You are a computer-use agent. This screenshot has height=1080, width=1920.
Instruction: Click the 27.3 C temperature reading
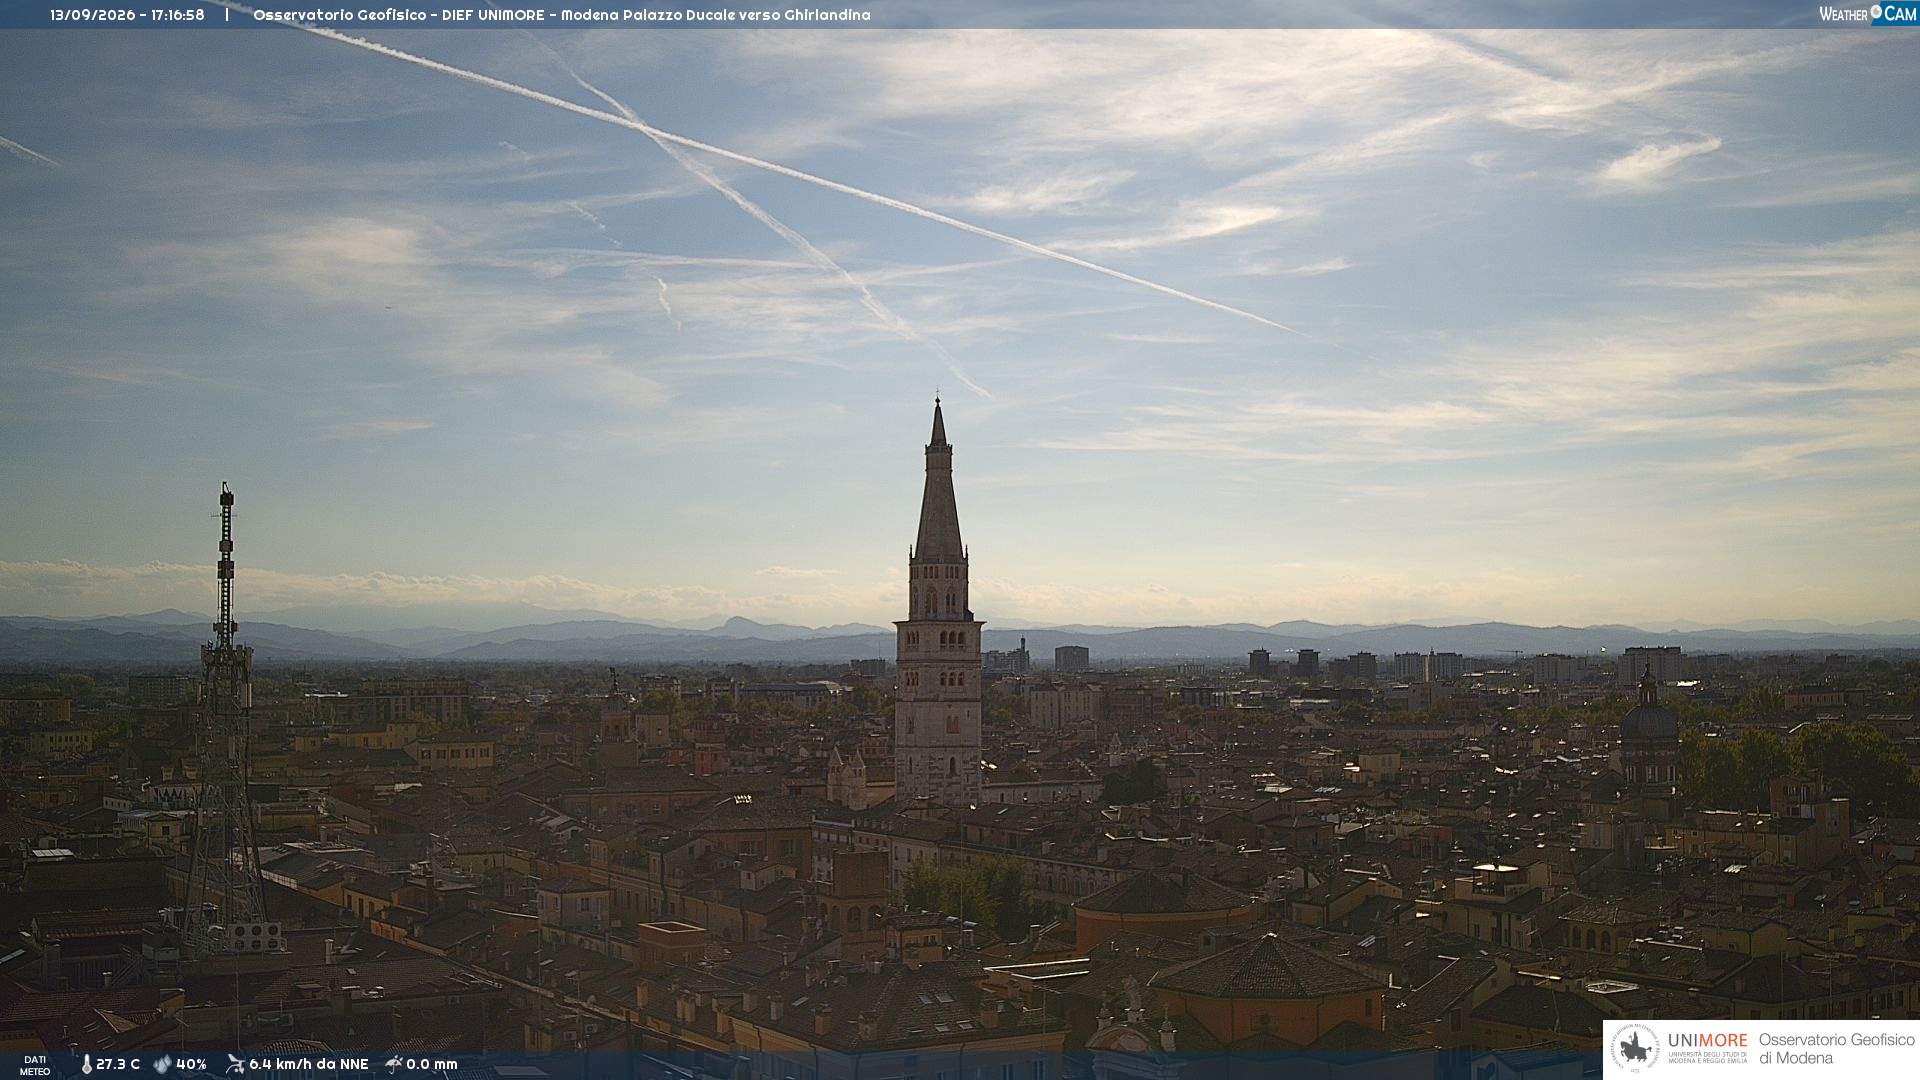[x=118, y=1064]
